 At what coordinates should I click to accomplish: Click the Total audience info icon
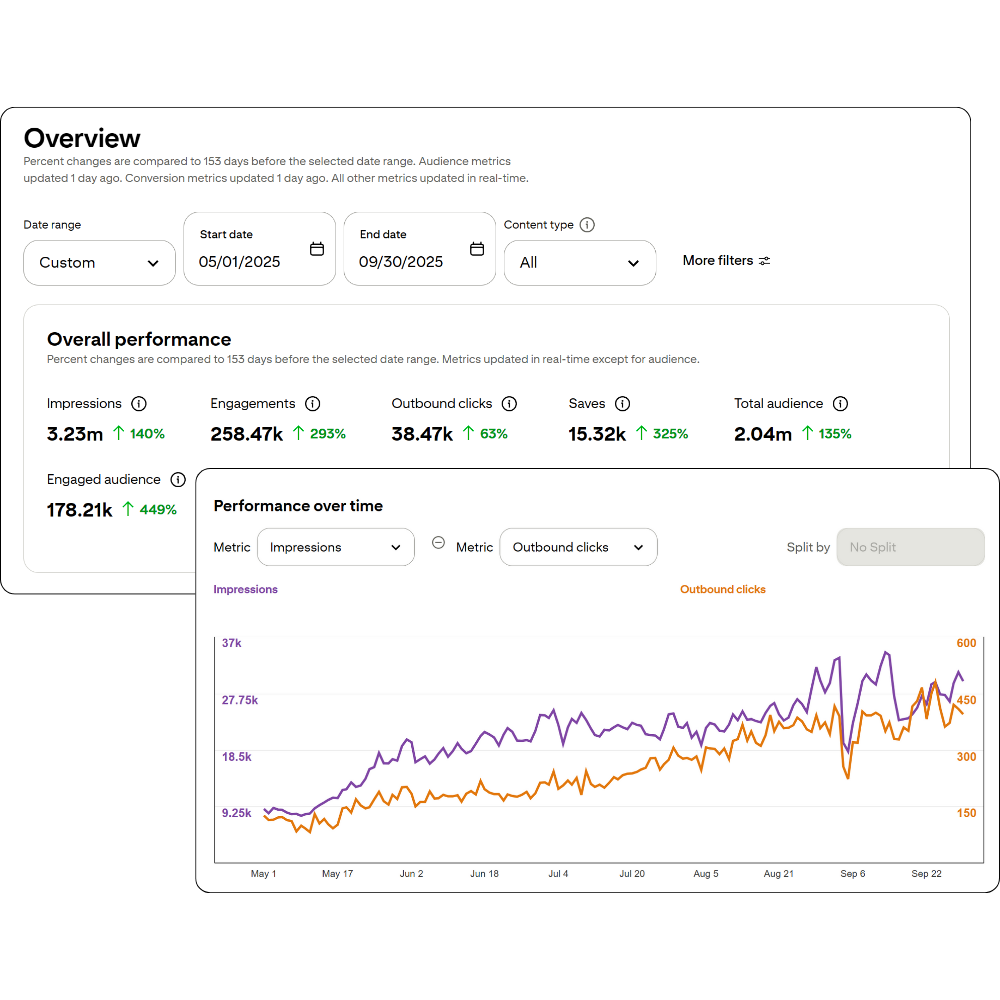(840, 403)
